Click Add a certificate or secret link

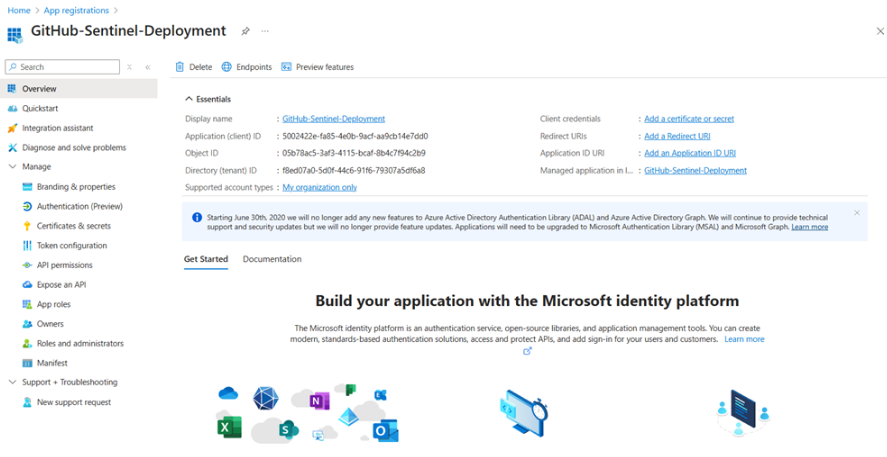tap(688, 119)
